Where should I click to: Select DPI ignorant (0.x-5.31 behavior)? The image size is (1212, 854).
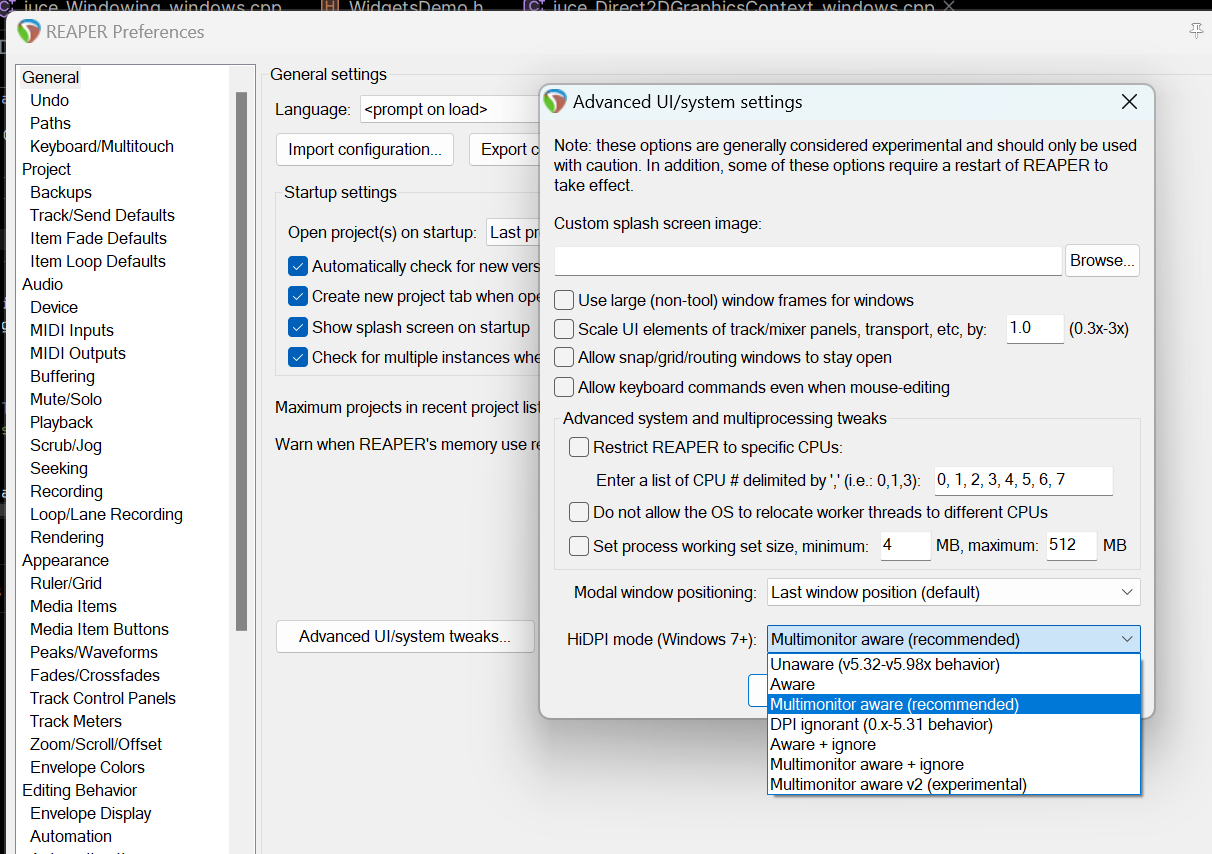pos(954,724)
